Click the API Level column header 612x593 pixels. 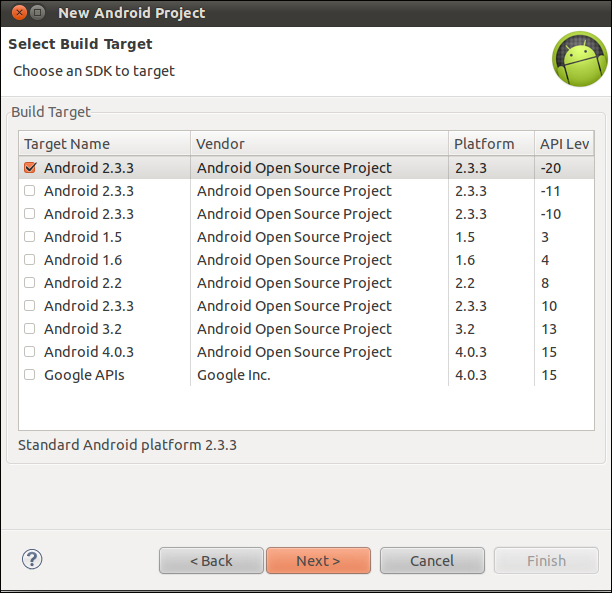(x=564, y=144)
